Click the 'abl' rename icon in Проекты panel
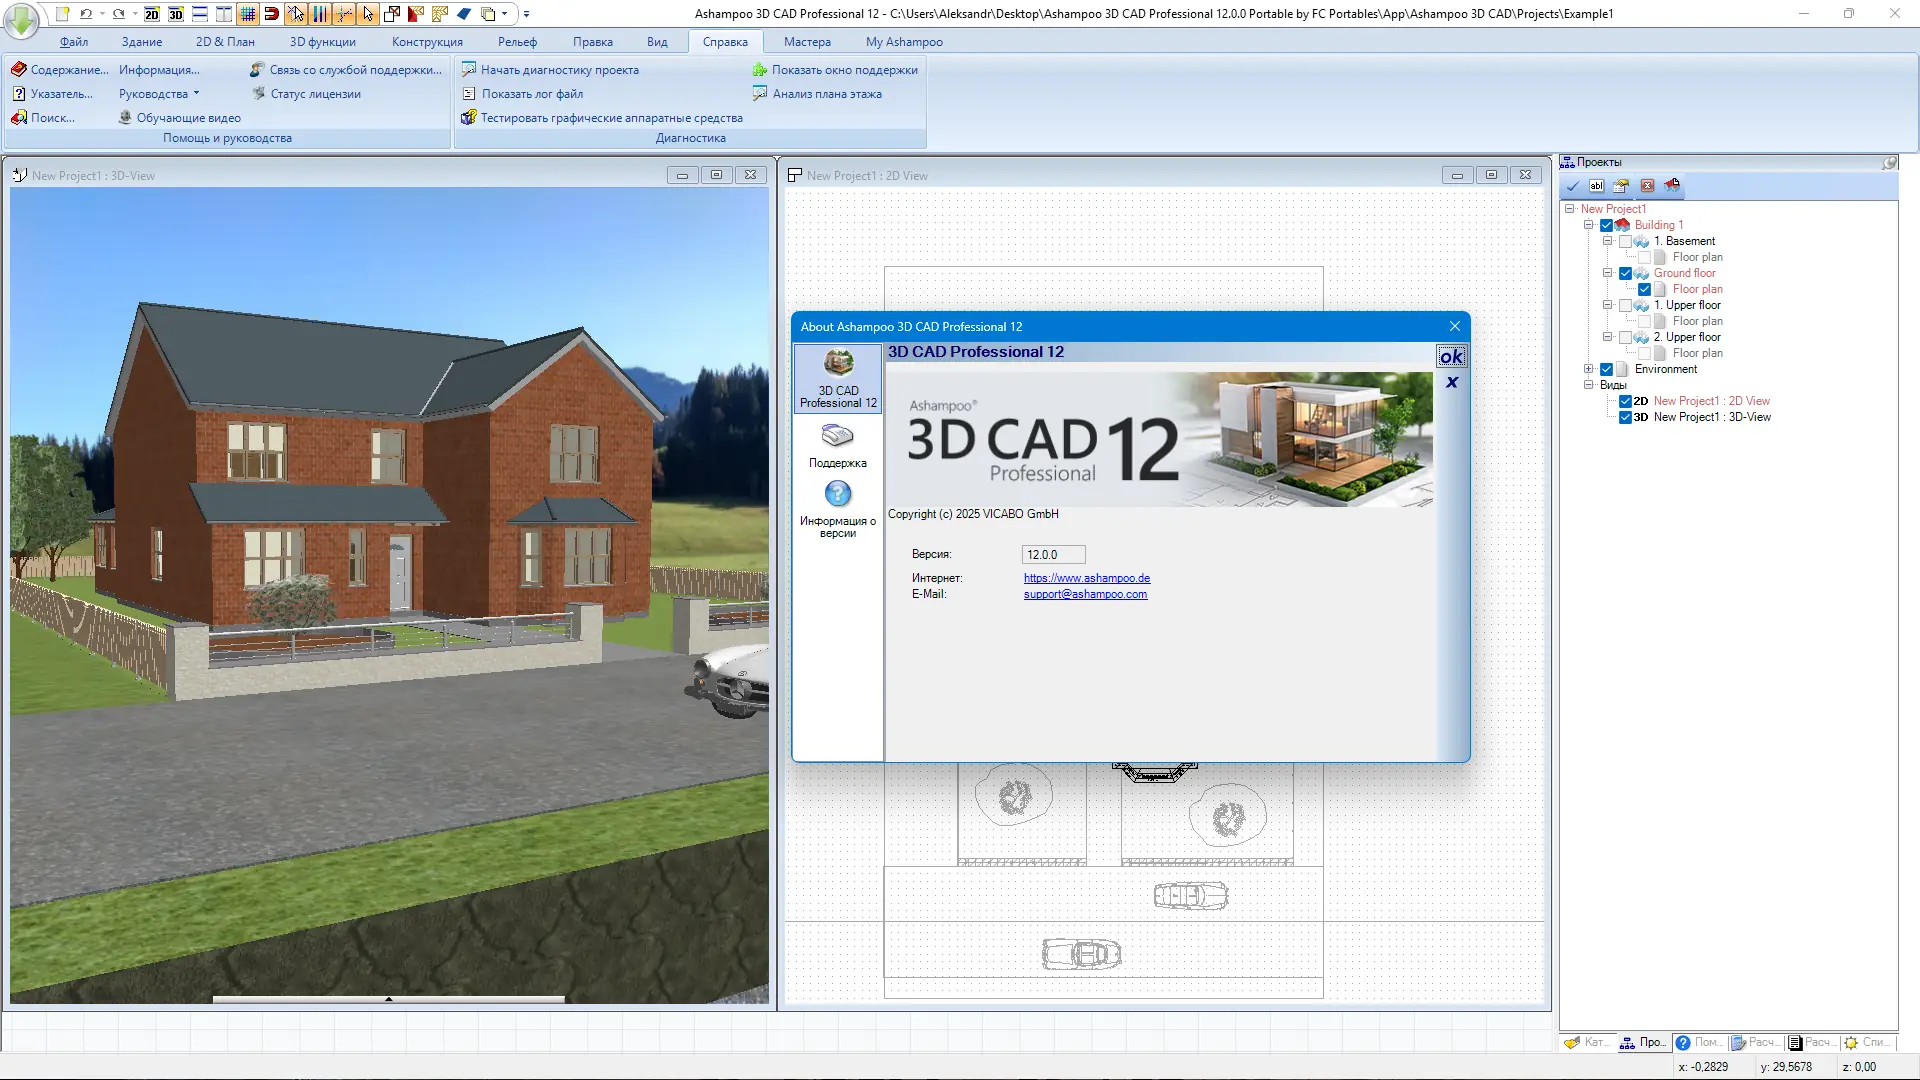The image size is (1920, 1080). (x=1597, y=186)
